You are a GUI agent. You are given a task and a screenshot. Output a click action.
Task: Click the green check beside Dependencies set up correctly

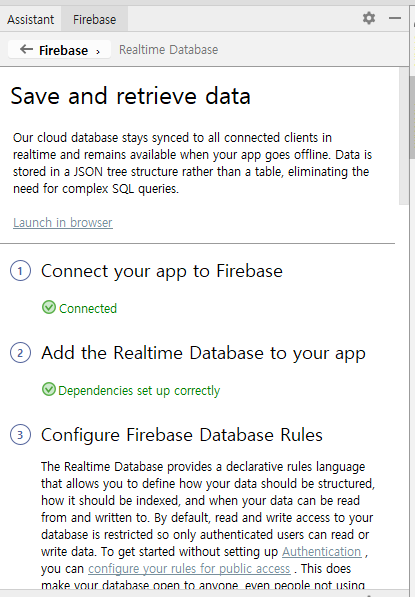pos(49,389)
